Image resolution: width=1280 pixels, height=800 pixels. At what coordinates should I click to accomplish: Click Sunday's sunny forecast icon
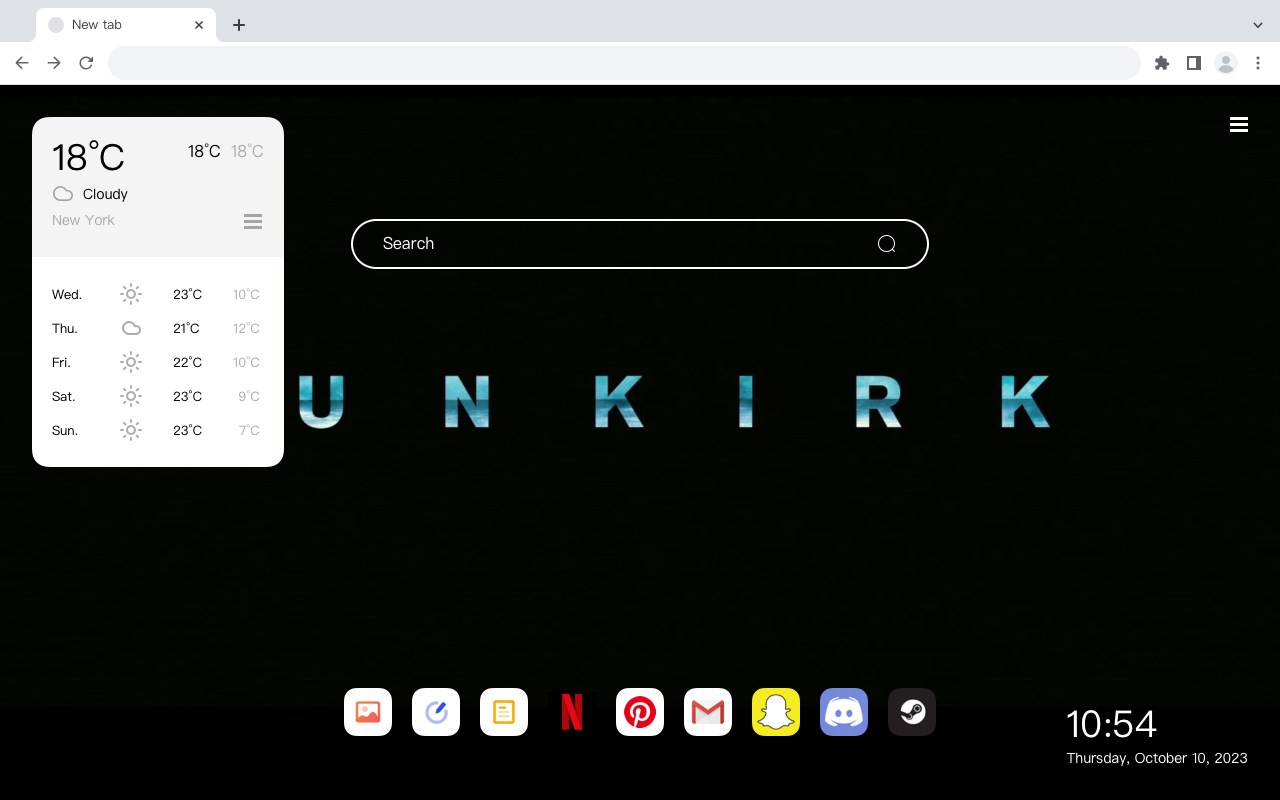[x=131, y=430]
